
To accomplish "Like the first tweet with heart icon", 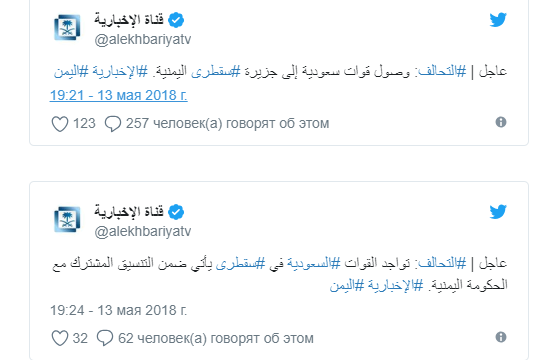I will pos(60,124).
